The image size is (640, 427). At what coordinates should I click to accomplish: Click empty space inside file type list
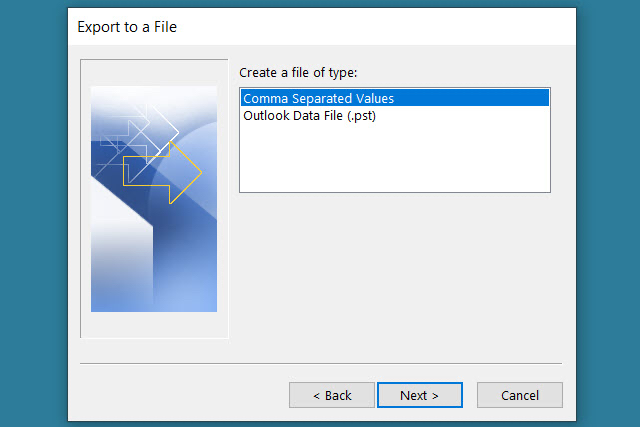tap(395, 160)
